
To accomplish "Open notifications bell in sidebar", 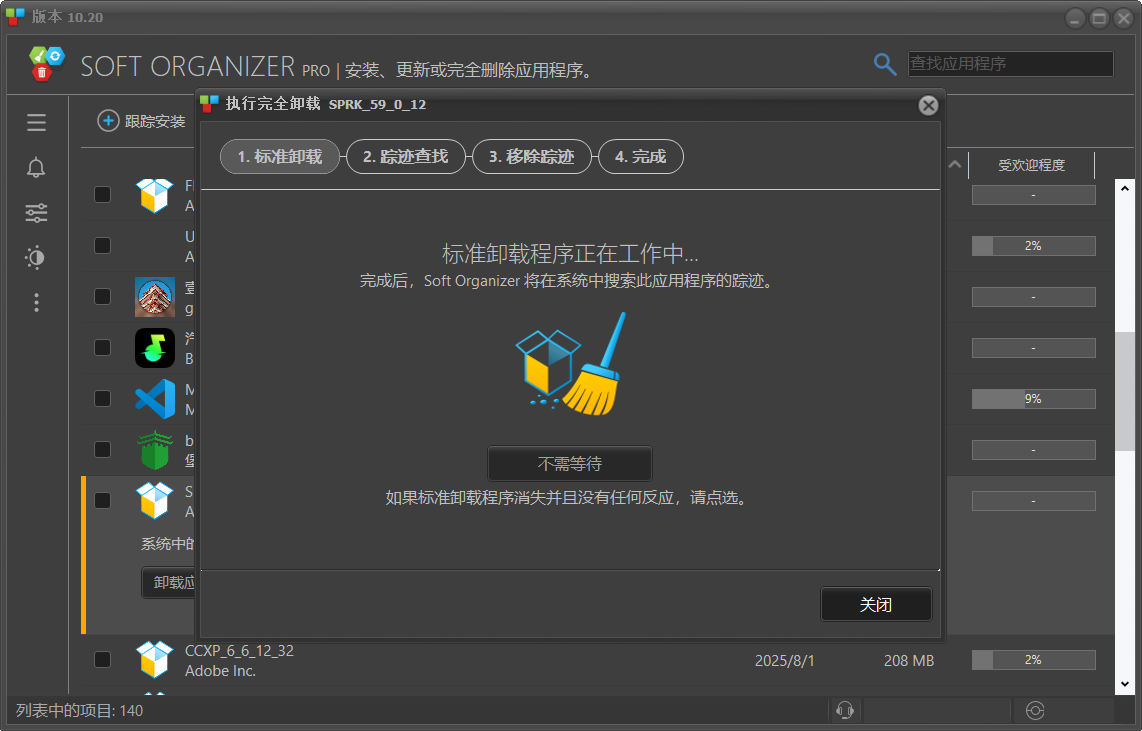I will [x=36, y=168].
